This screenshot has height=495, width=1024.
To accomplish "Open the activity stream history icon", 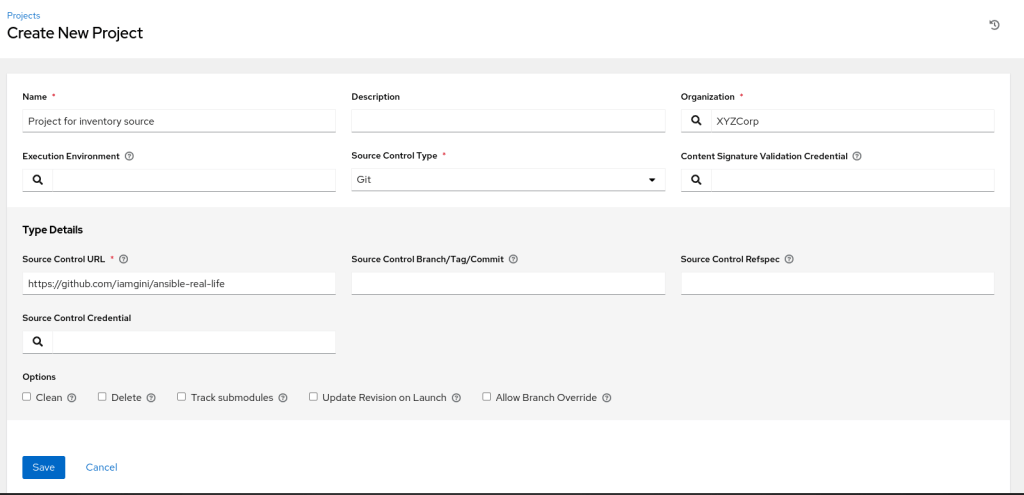I will pos(994,25).
